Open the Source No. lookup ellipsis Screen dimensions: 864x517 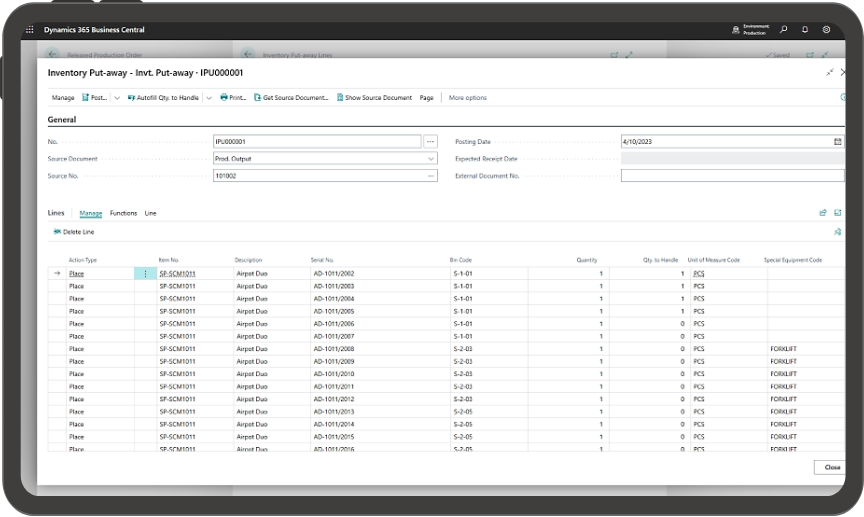[x=431, y=176]
